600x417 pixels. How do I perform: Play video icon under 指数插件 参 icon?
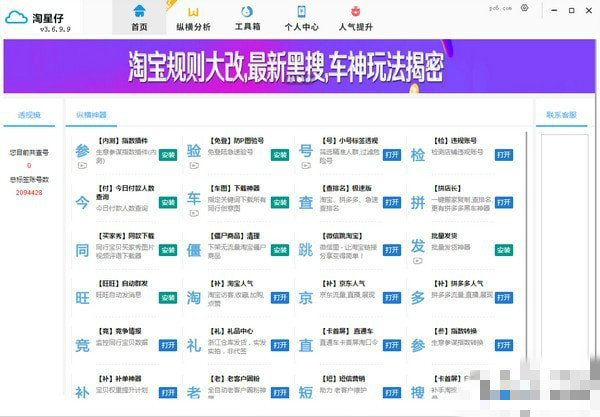tap(82, 166)
